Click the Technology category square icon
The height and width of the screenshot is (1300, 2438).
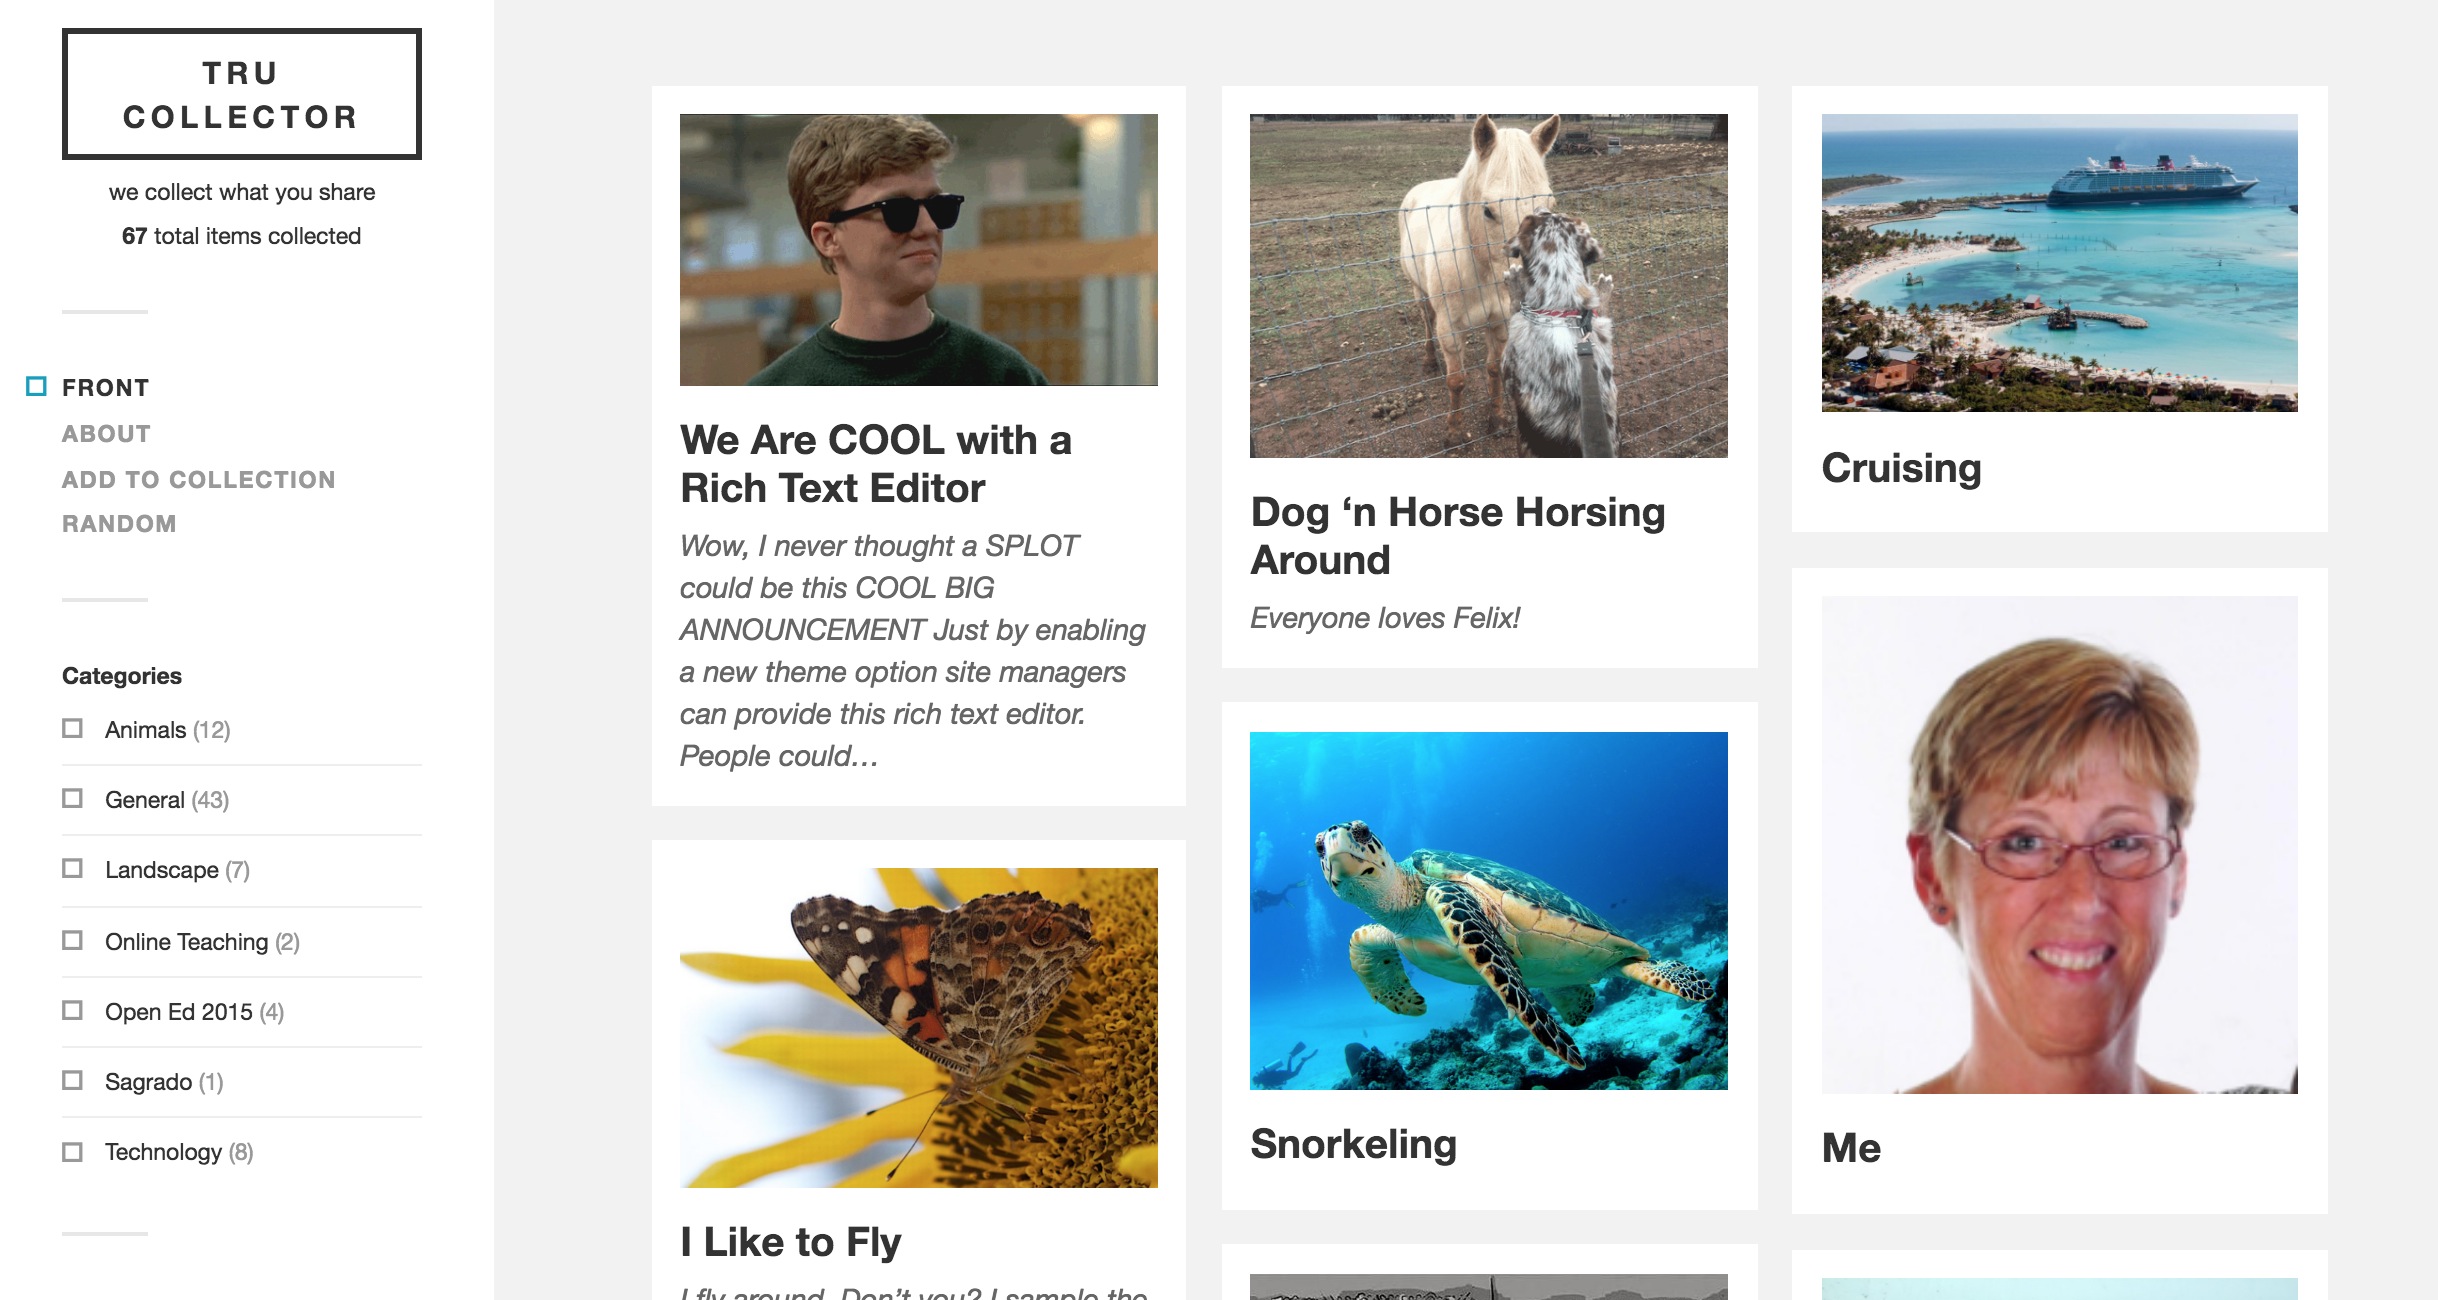click(72, 1151)
